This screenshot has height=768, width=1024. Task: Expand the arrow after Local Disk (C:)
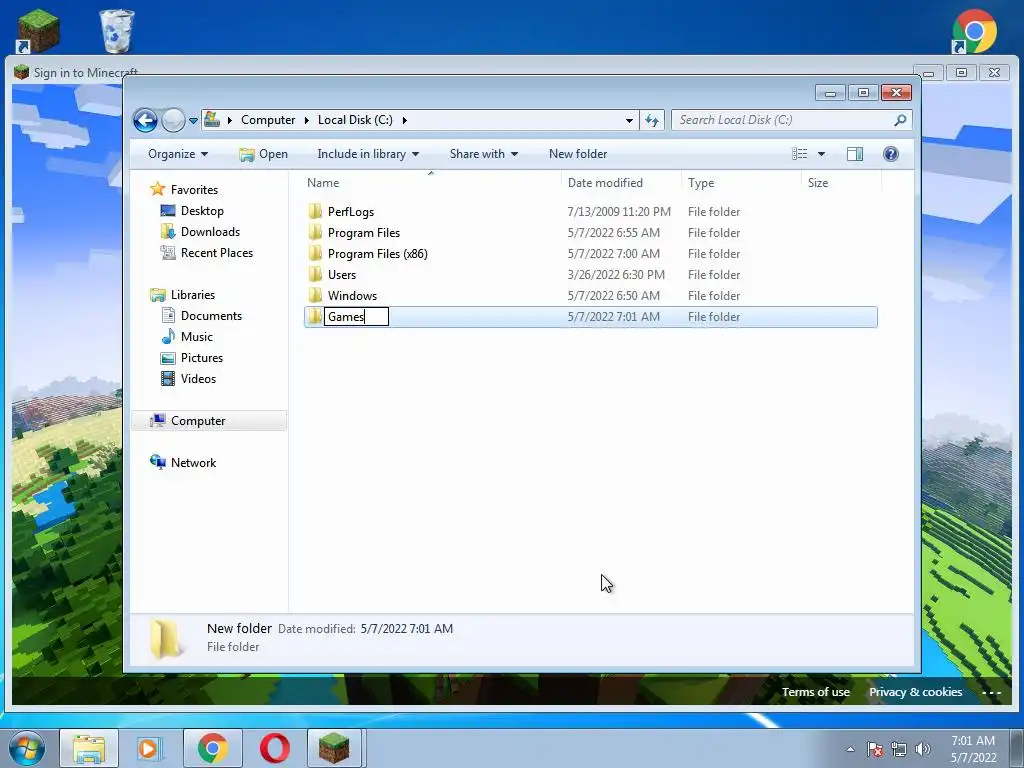pyautogui.click(x=405, y=120)
